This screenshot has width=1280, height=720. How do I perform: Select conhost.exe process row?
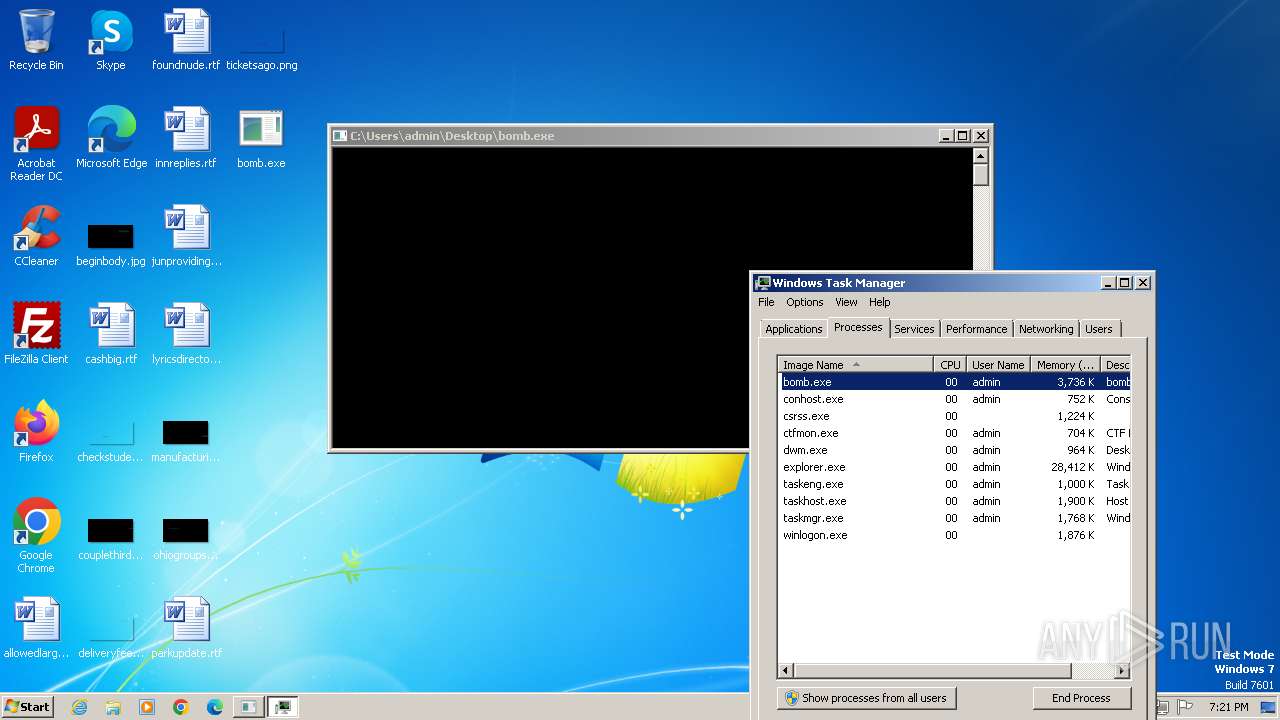955,399
